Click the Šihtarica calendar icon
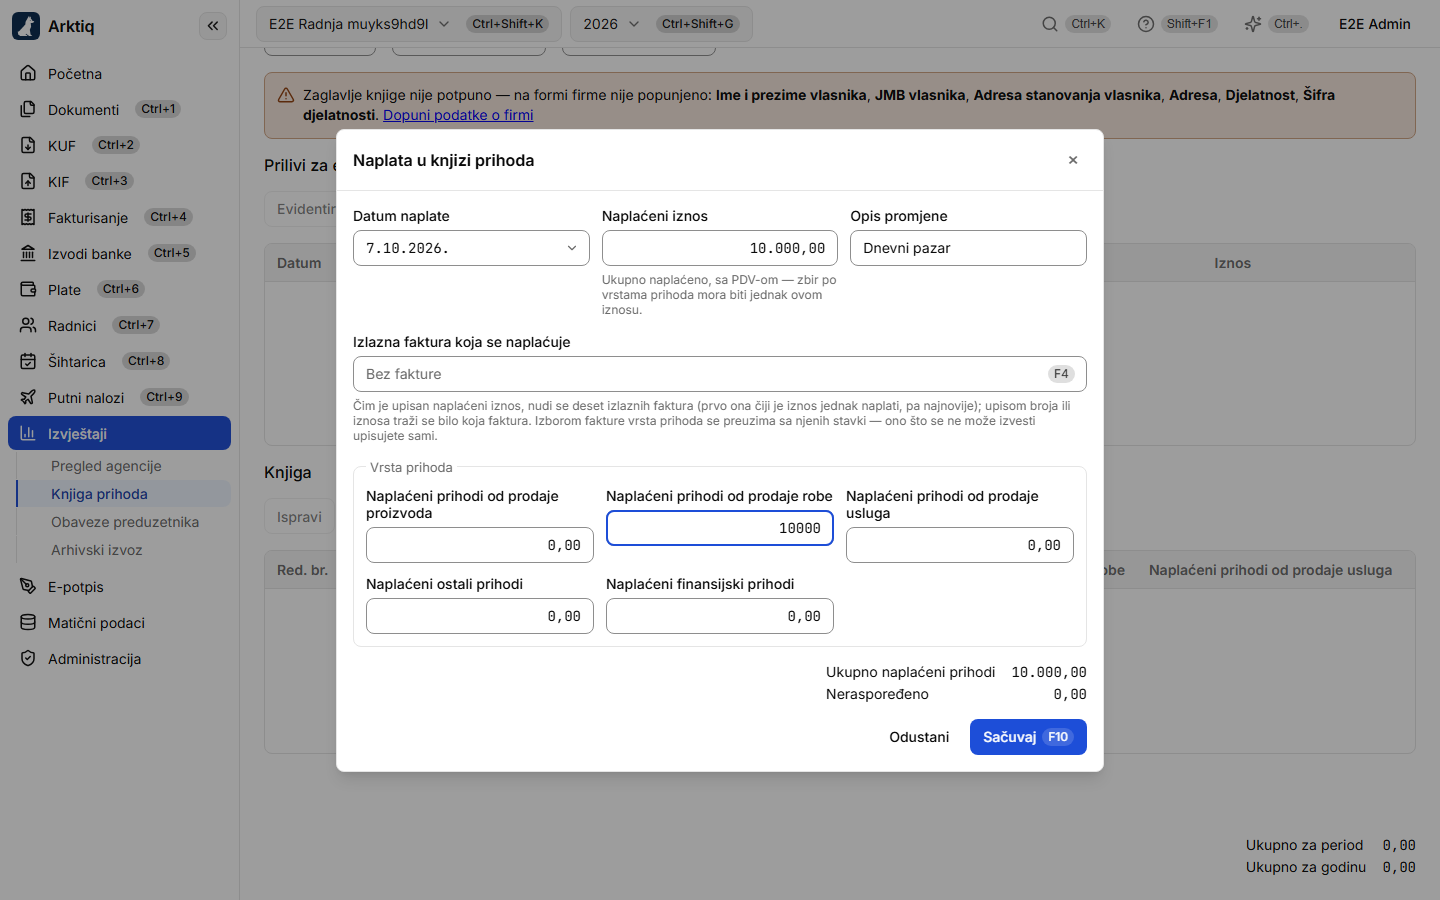Image resolution: width=1440 pixels, height=900 pixels. click(28, 362)
